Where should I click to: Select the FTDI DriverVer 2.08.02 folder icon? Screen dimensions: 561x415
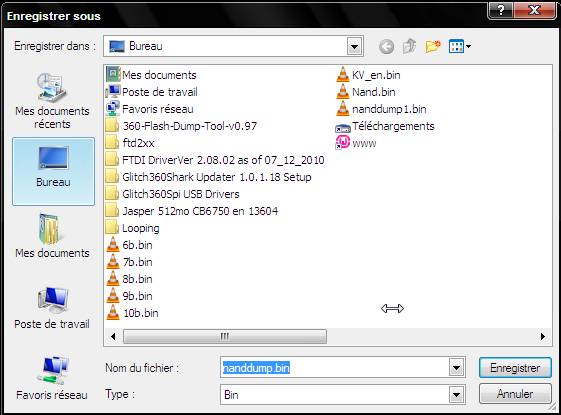[112, 160]
